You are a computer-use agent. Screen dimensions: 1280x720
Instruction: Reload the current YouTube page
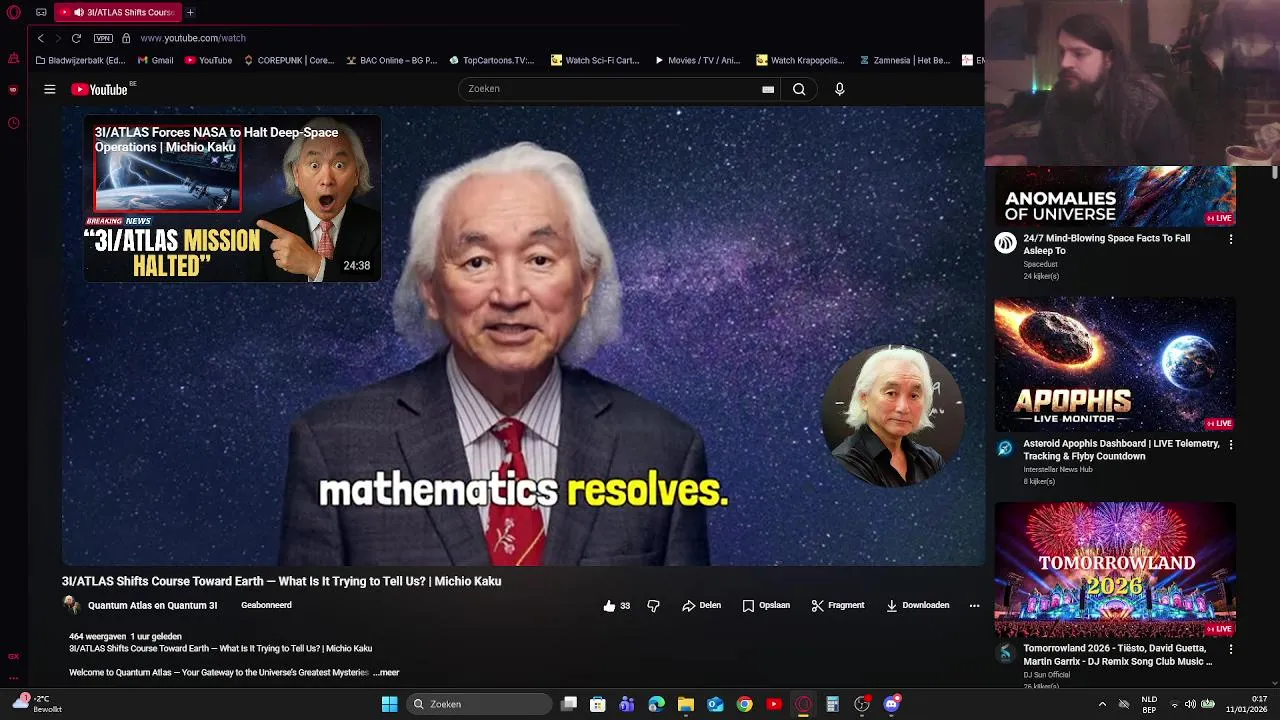pos(76,38)
